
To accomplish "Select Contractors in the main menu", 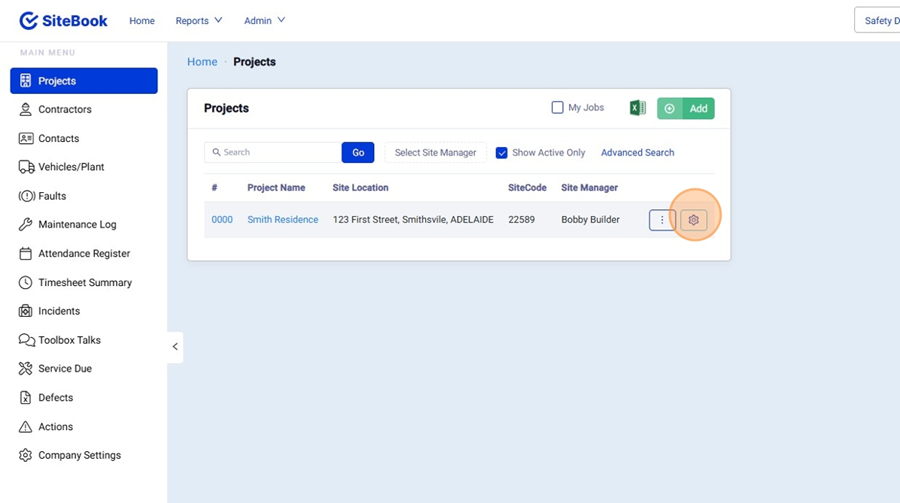I will click(x=65, y=109).
